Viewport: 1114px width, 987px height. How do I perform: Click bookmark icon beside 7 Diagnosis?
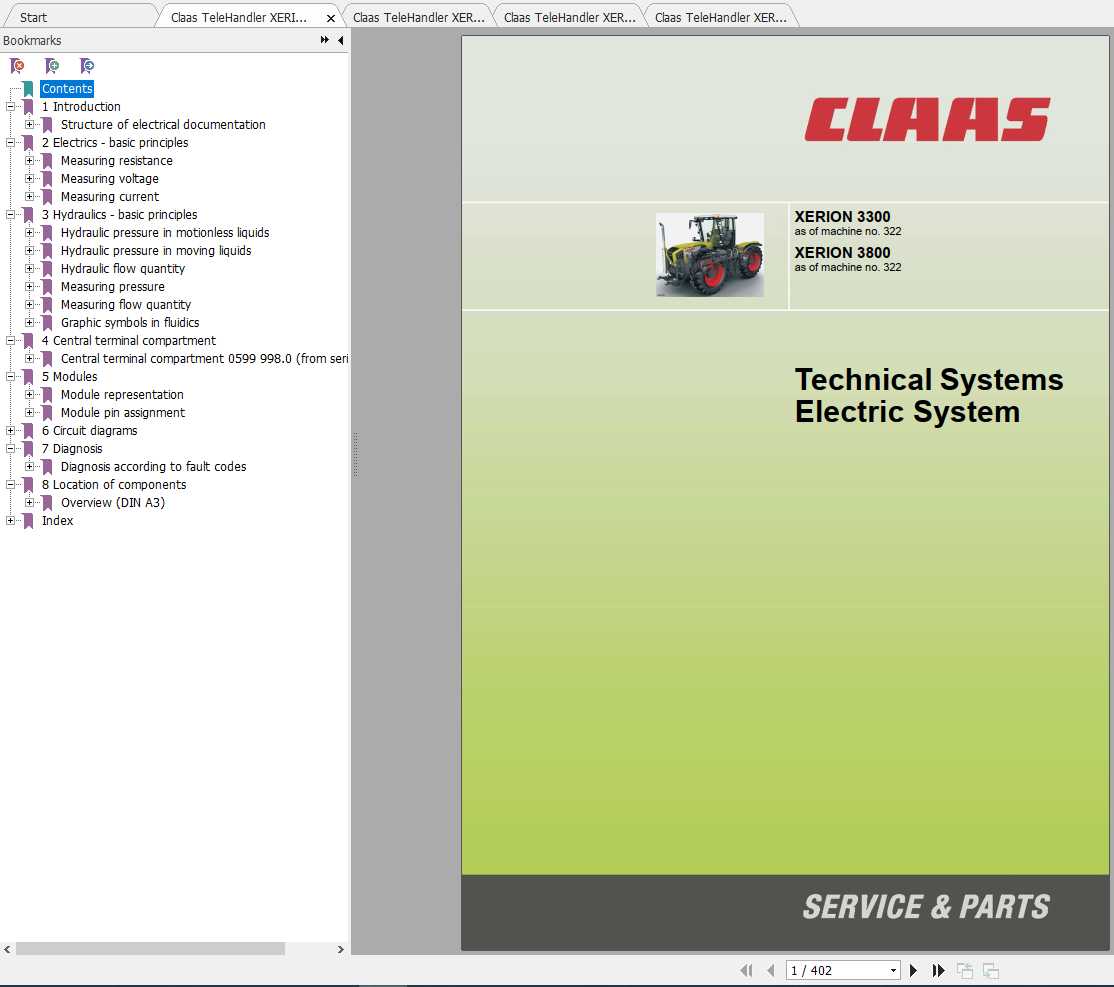pos(28,448)
